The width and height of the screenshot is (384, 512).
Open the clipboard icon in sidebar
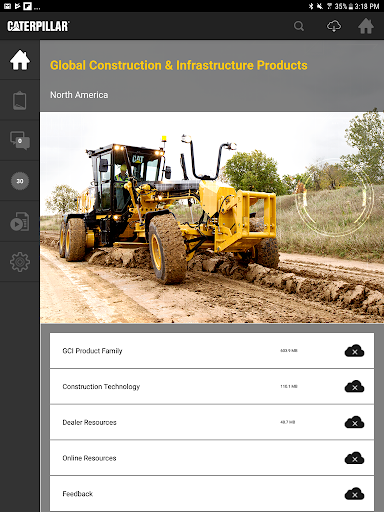20,100
